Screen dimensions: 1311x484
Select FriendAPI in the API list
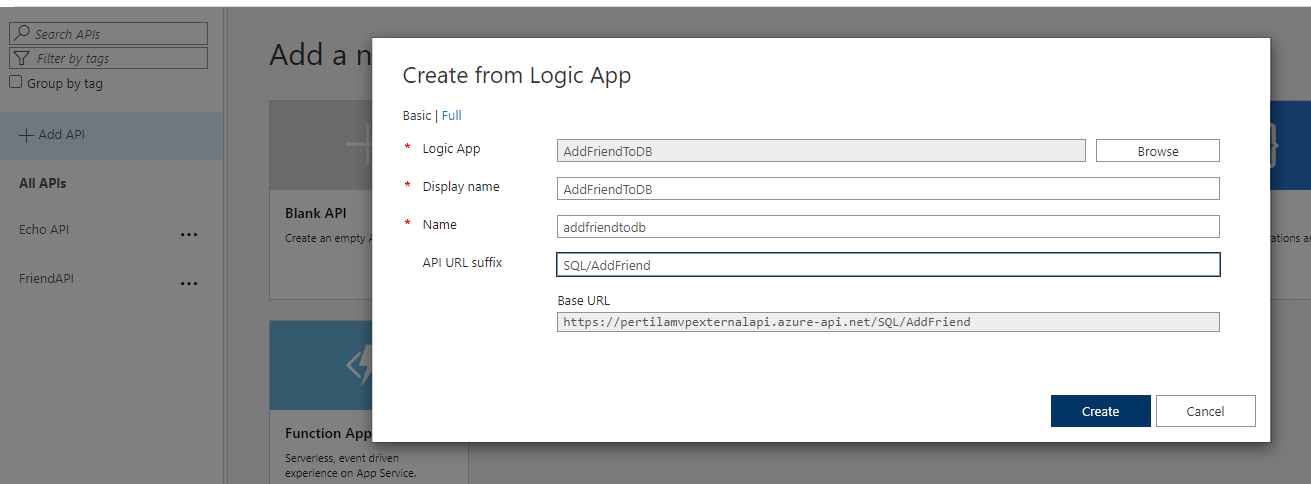[47, 279]
